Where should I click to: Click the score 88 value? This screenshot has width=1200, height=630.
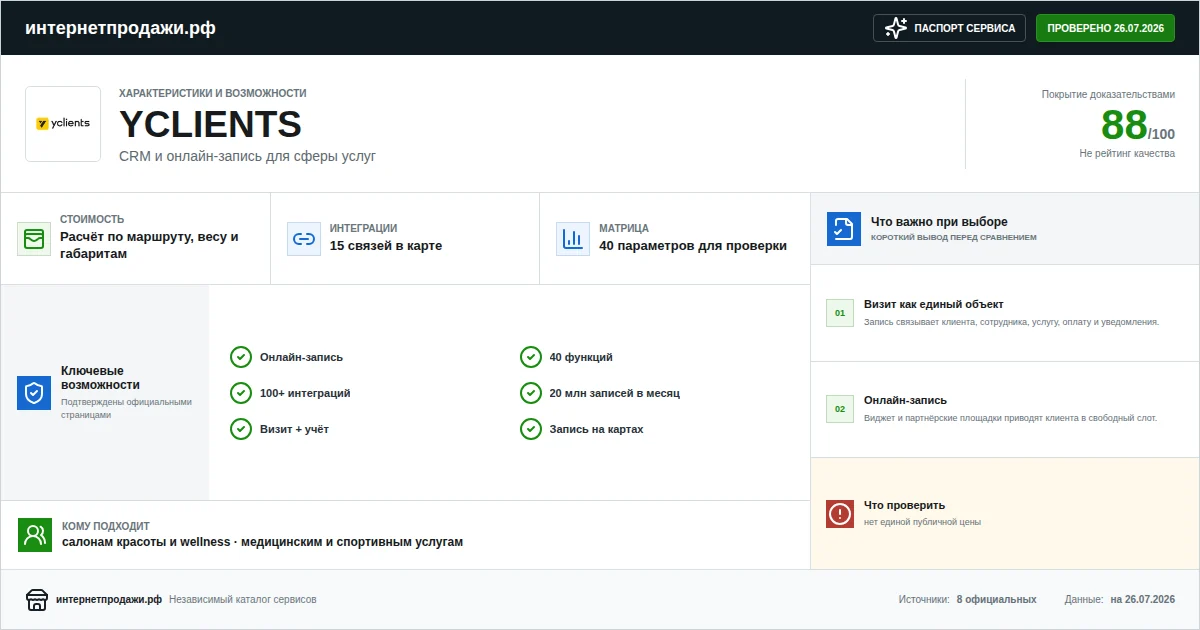click(1124, 125)
